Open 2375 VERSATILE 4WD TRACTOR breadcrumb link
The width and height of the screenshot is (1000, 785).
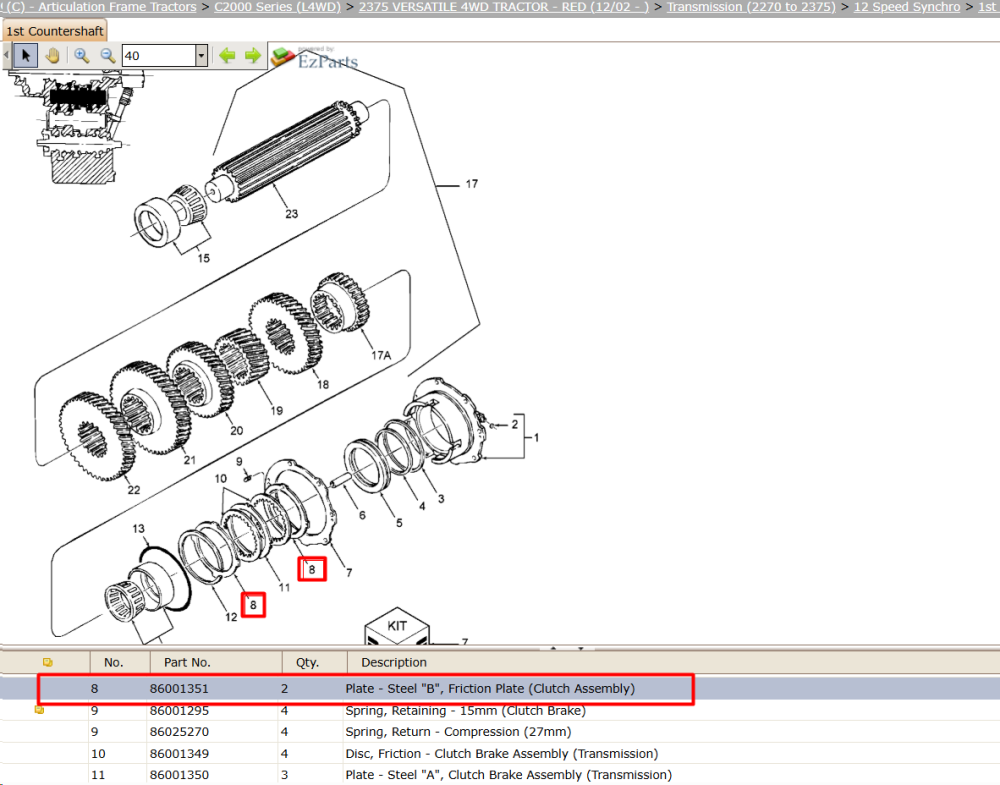504,7
